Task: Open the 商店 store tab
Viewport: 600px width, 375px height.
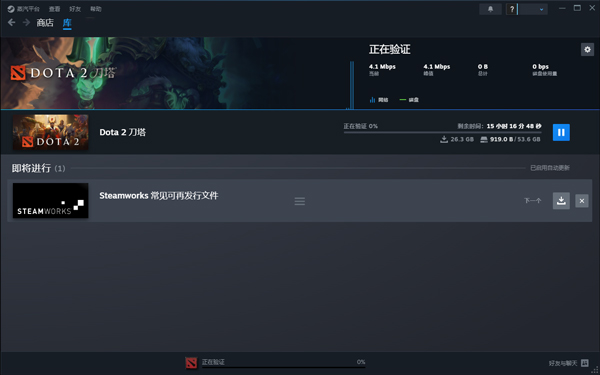Action: pyautogui.click(x=45, y=23)
